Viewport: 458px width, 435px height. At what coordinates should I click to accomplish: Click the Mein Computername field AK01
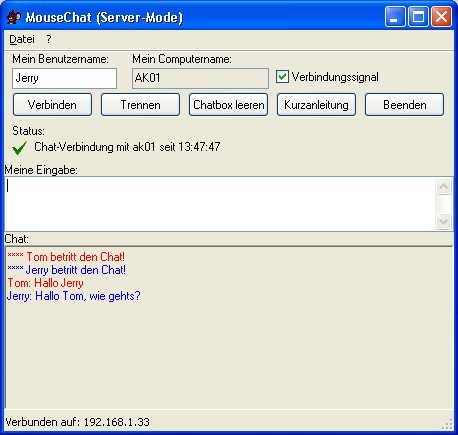200,78
